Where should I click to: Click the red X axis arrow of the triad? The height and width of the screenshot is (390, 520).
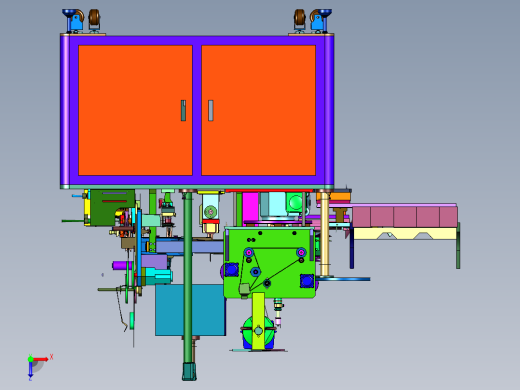41,359
